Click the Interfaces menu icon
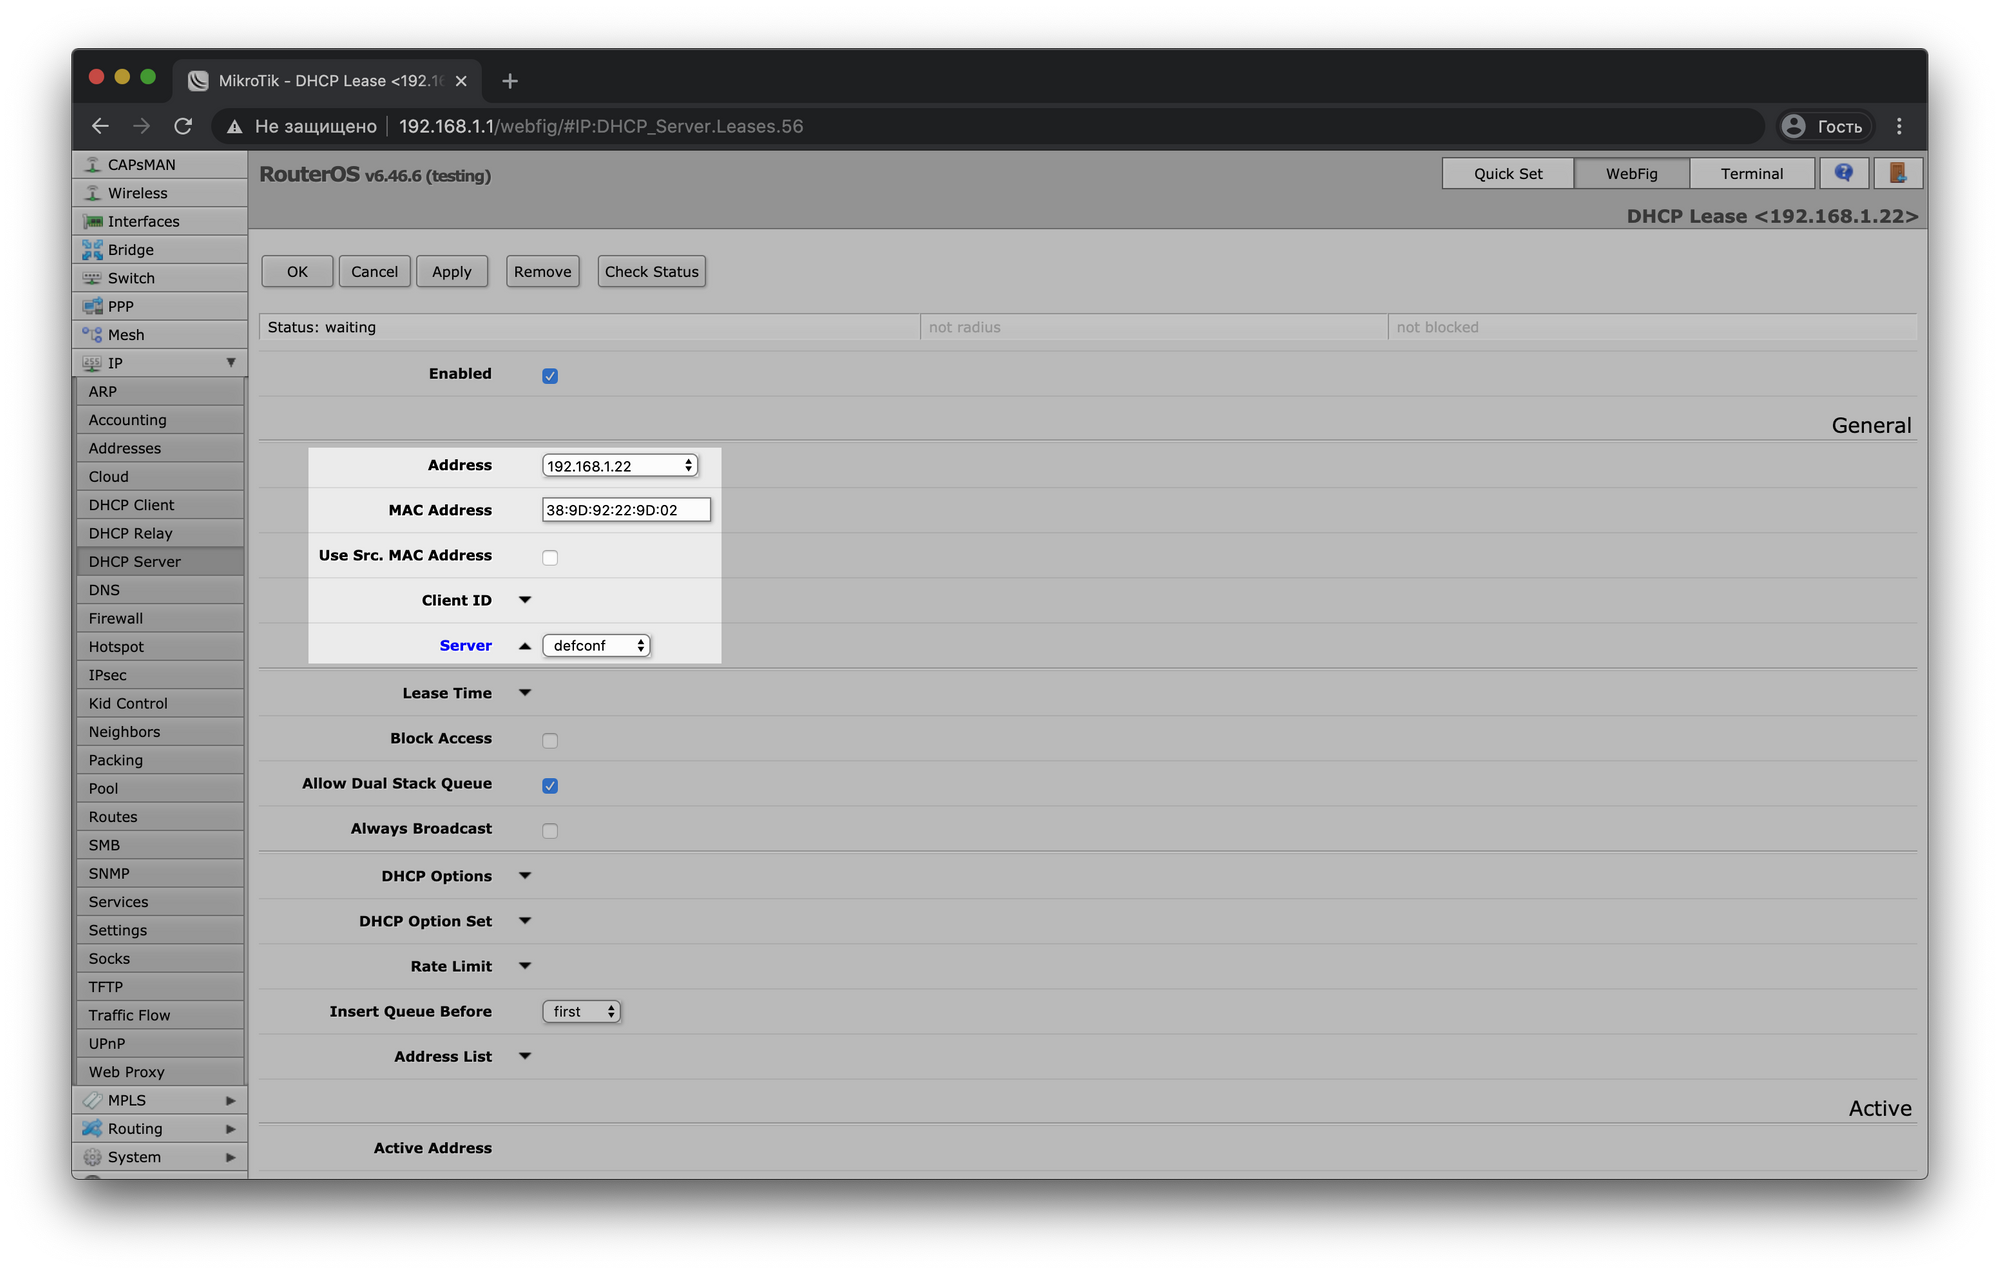 tap(93, 220)
